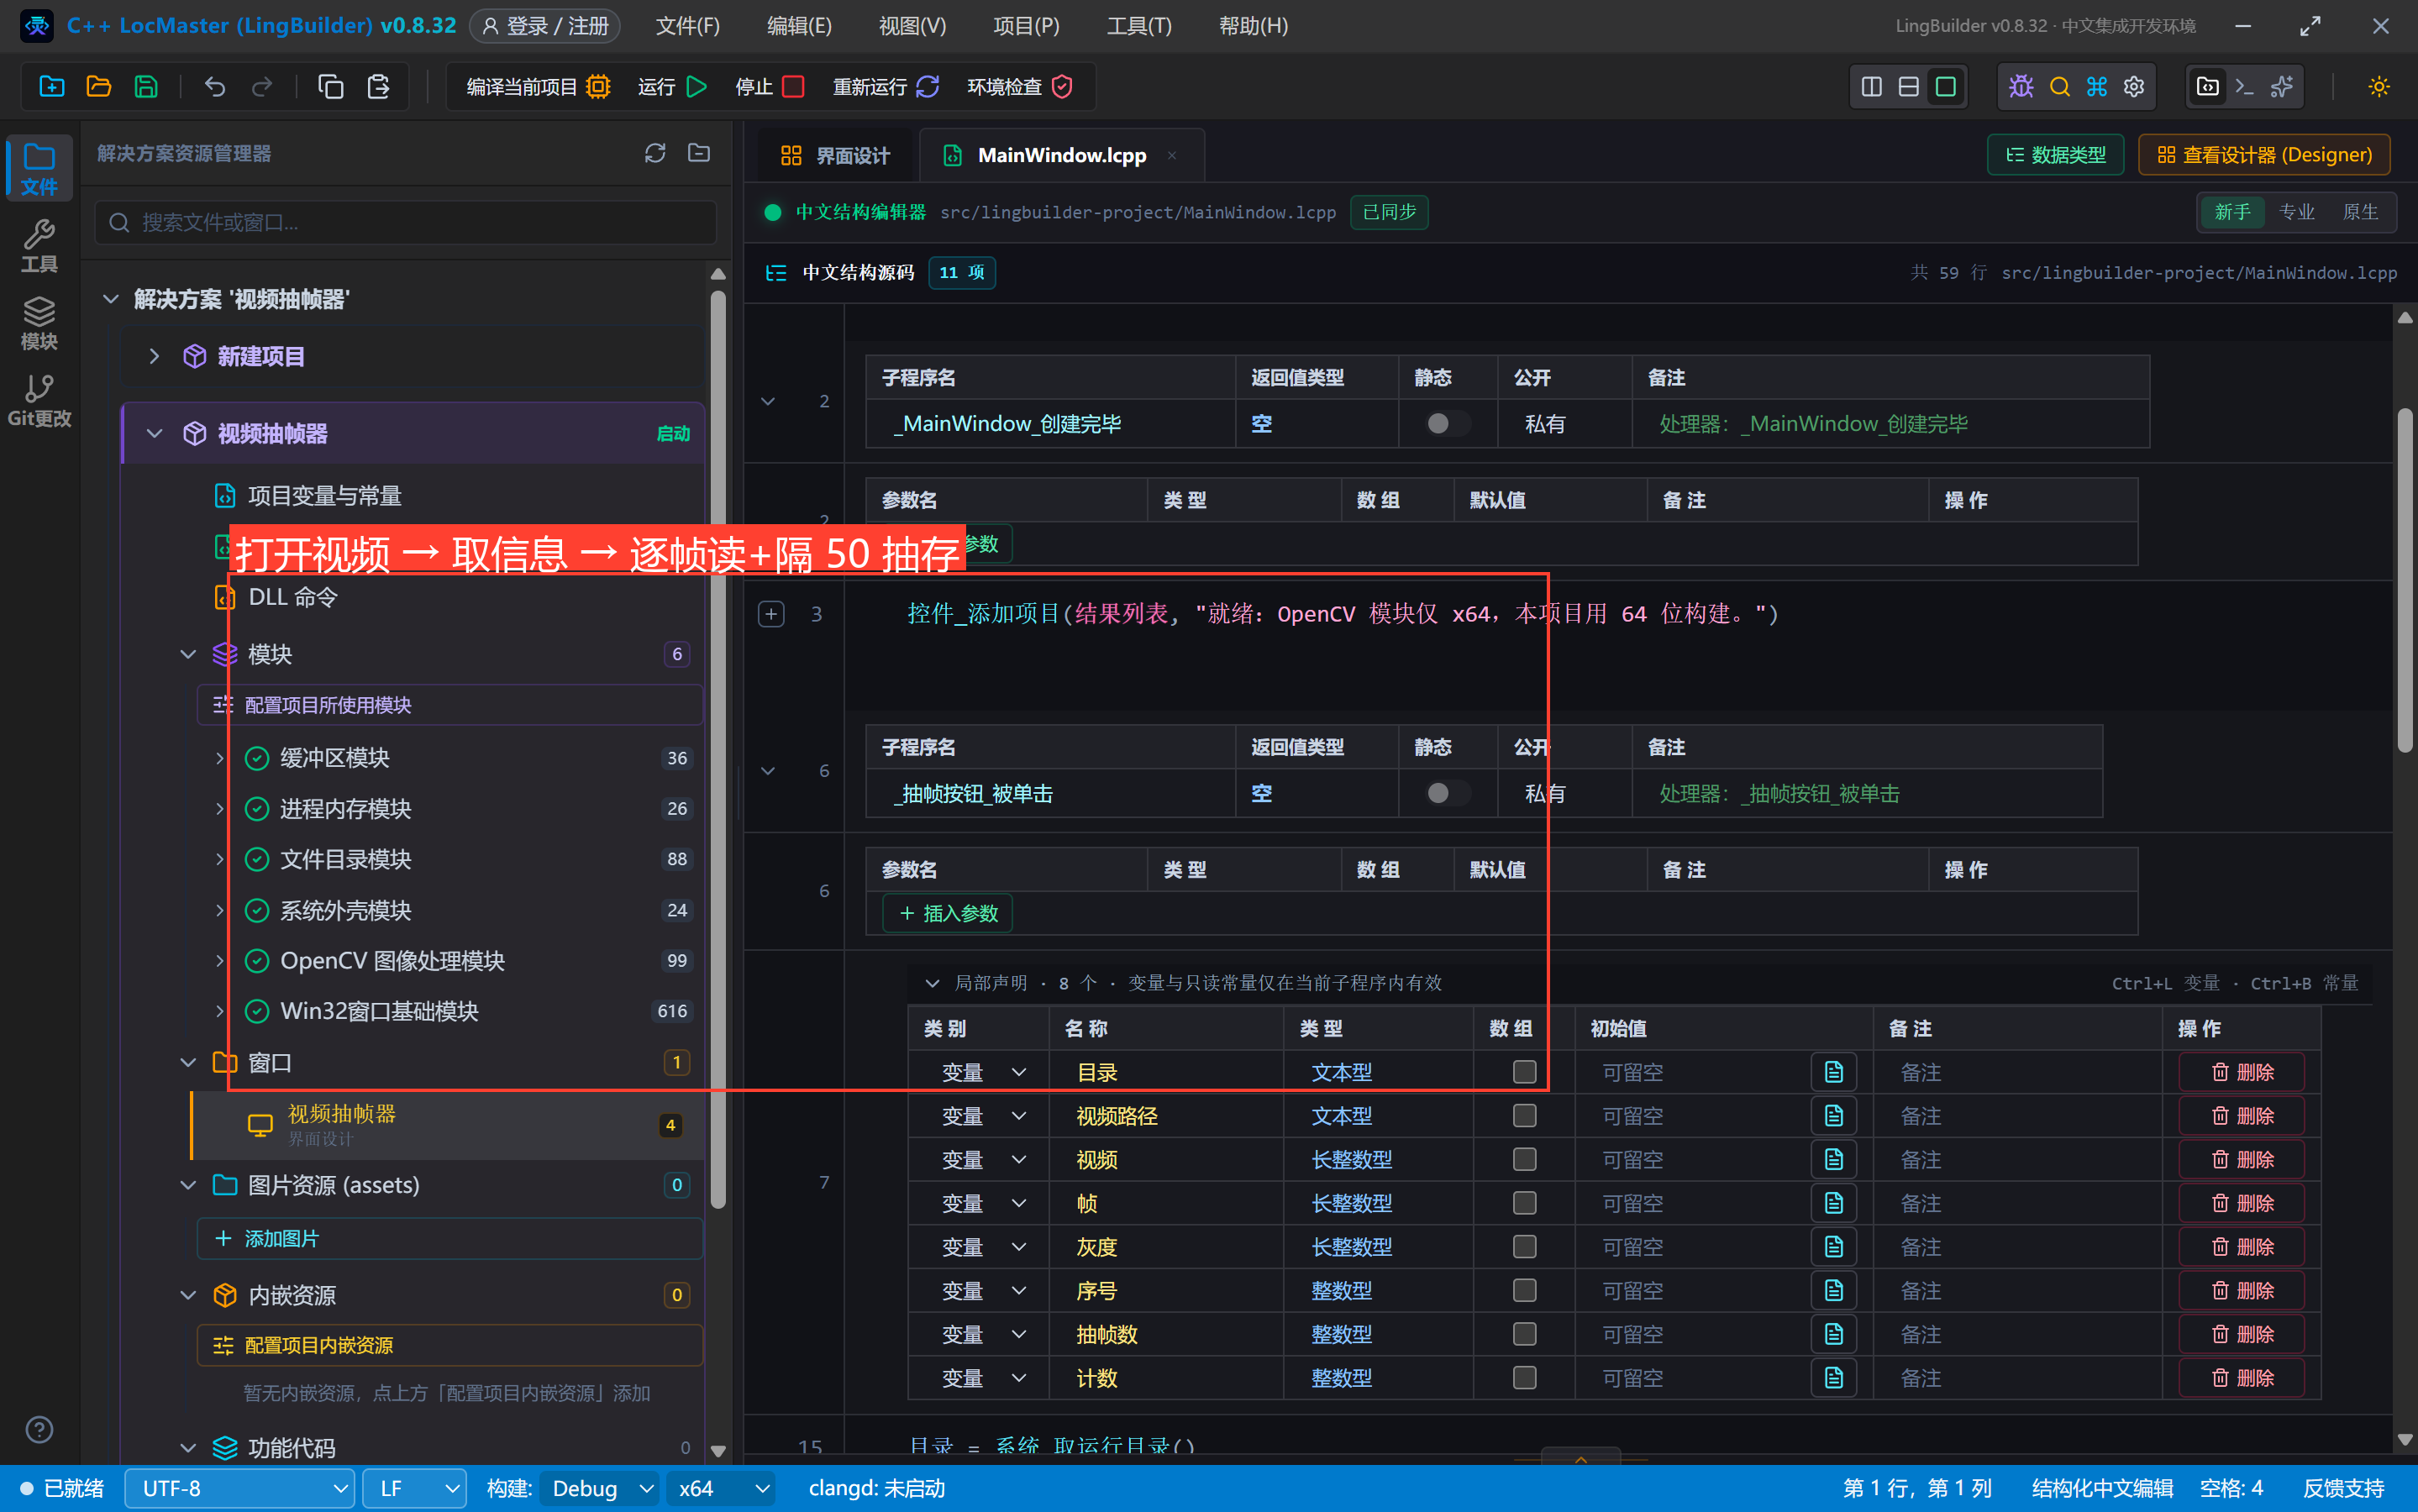This screenshot has width=2418, height=1512.
Task: Open the 工具(T) menu
Action: (1139, 26)
